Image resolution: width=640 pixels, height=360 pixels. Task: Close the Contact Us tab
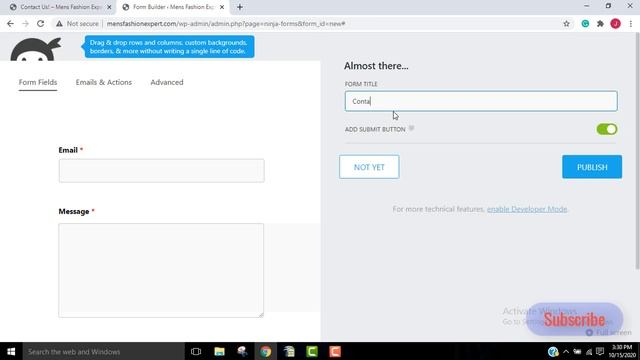[109, 7]
